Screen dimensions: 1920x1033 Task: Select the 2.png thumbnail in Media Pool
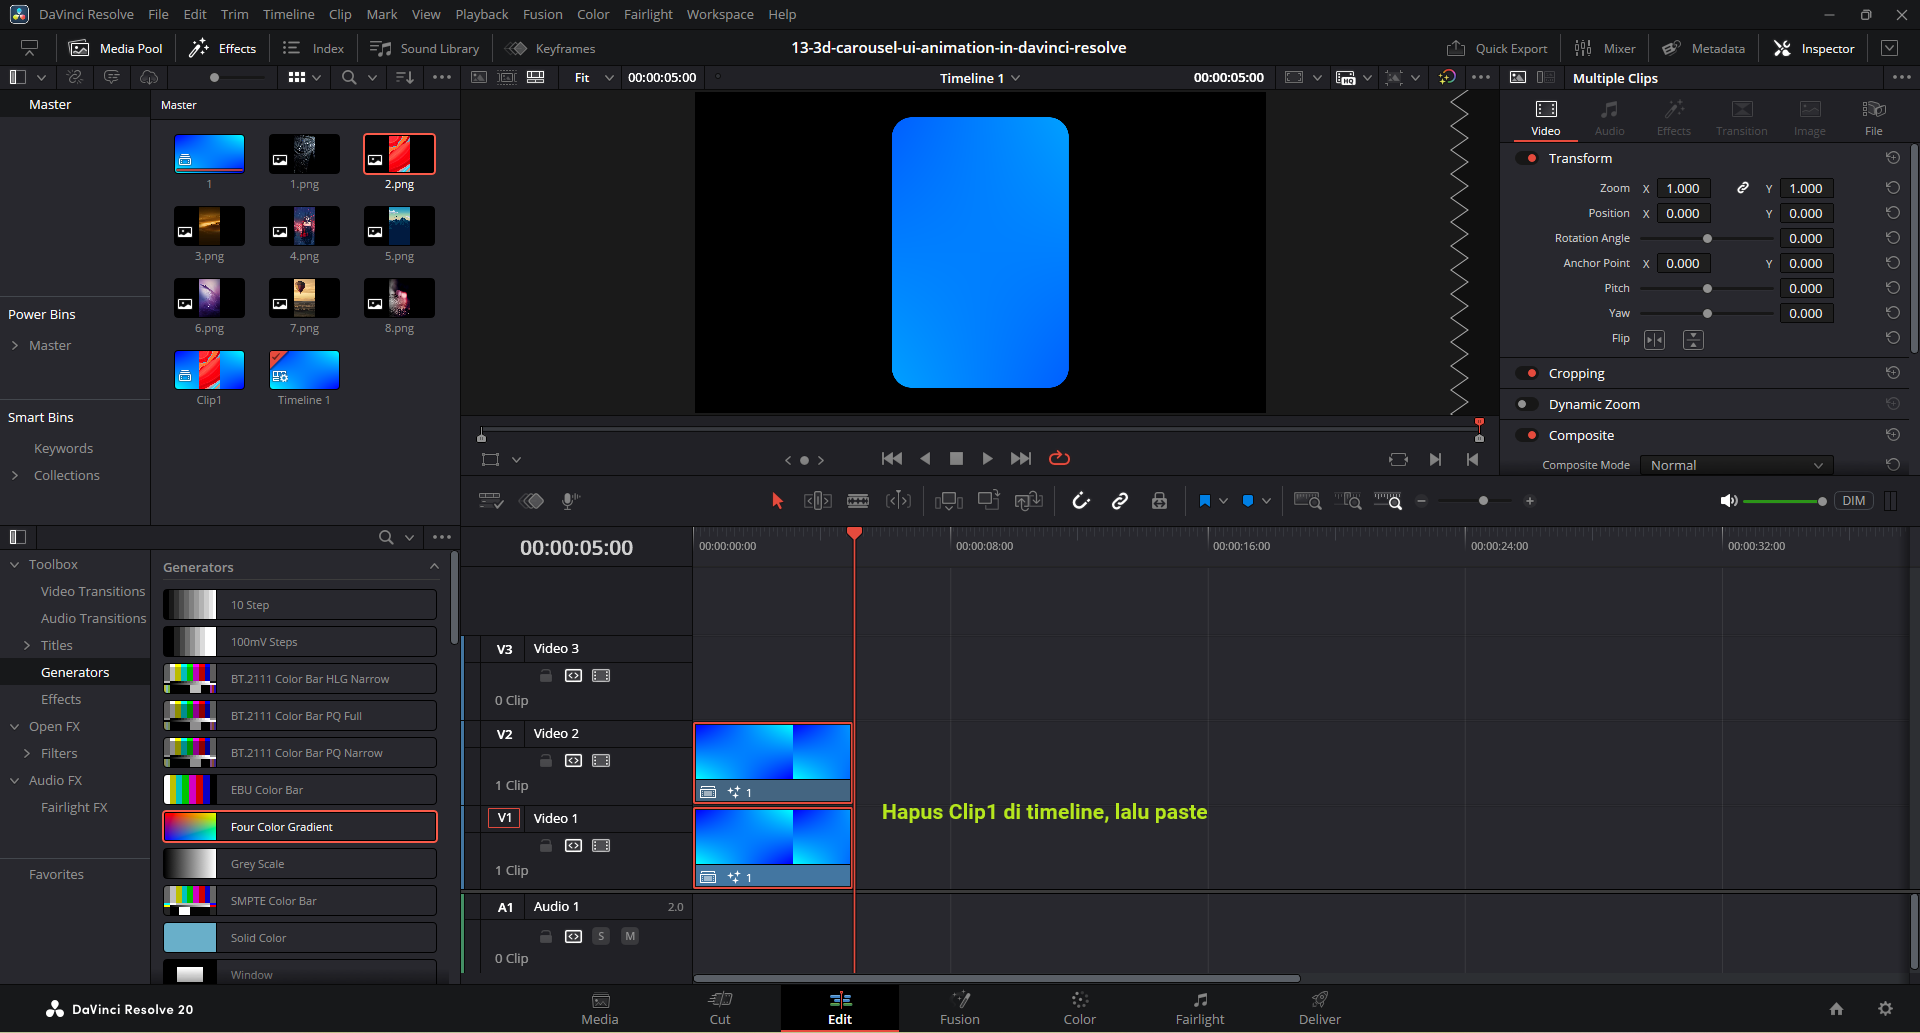[x=399, y=154]
